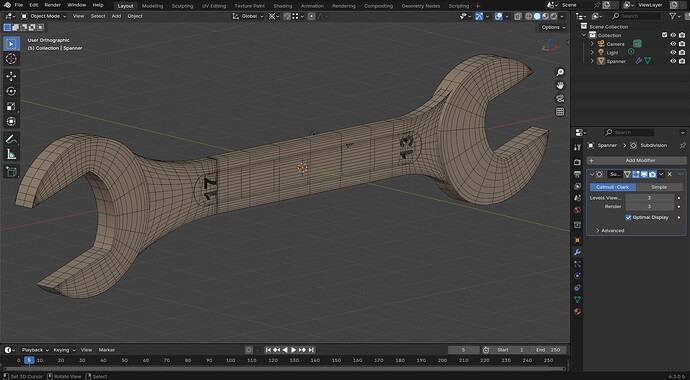The height and width of the screenshot is (380, 690).
Task: Open the Tool properties tab
Action: coord(577,147)
